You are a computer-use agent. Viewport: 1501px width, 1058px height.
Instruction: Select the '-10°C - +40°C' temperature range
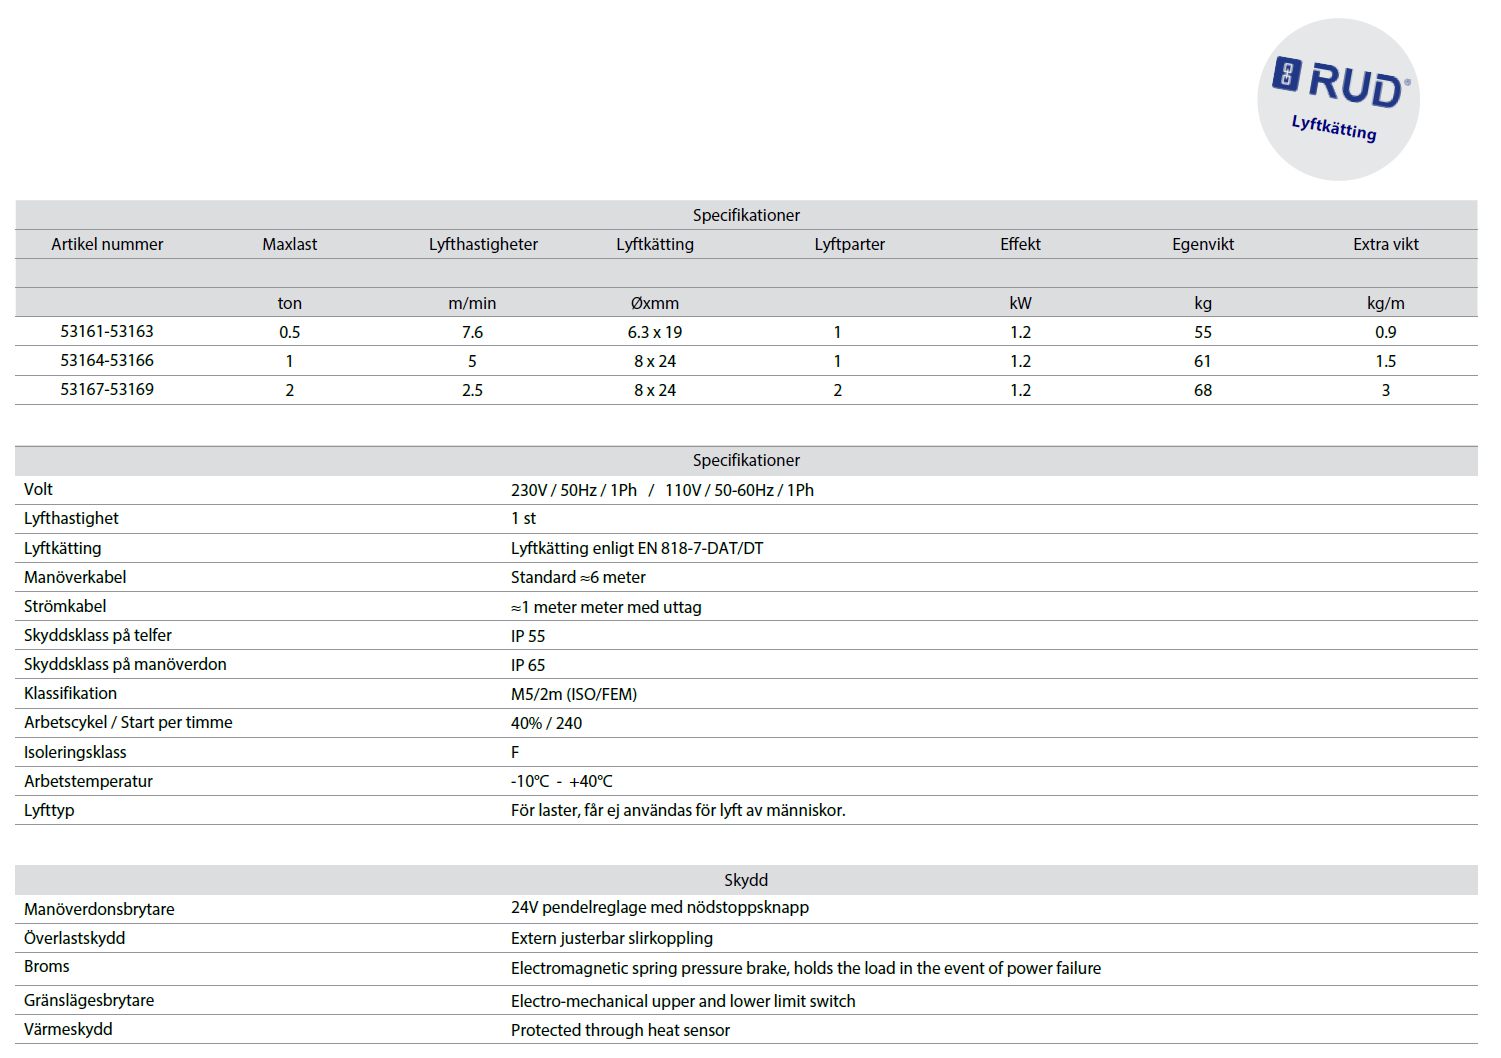pyautogui.click(x=562, y=781)
